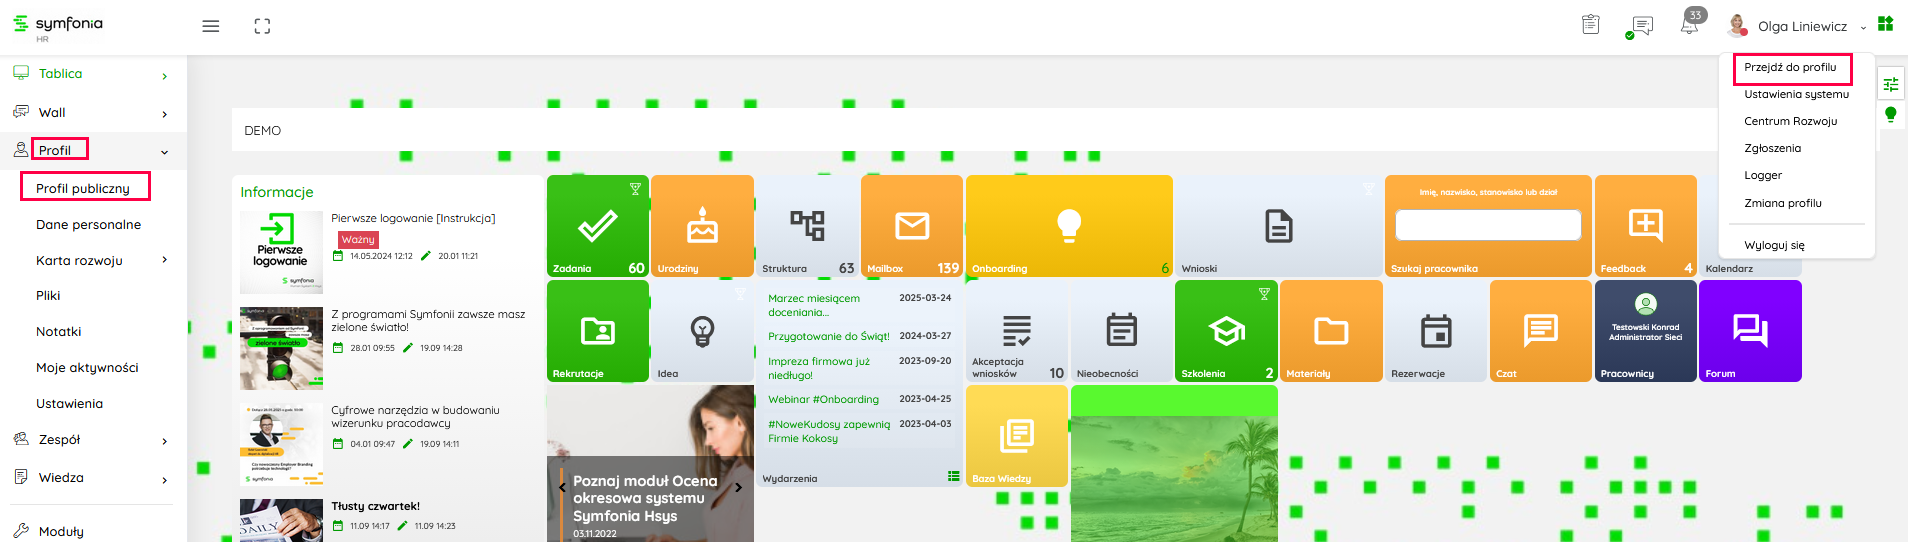
Task: Open the Forum tile
Action: tap(1749, 331)
